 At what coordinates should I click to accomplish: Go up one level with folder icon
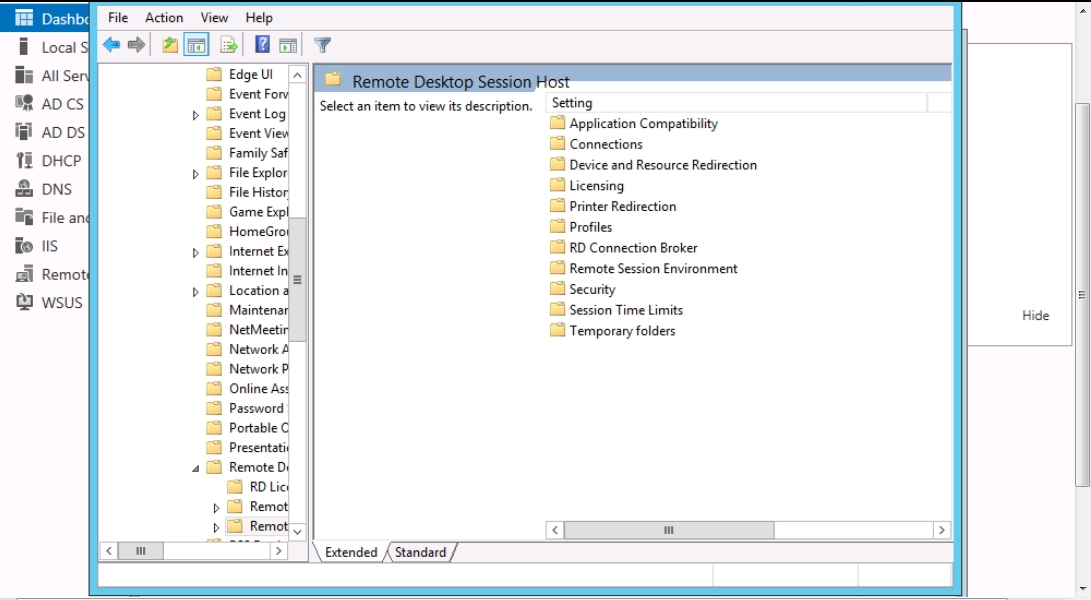coord(170,45)
